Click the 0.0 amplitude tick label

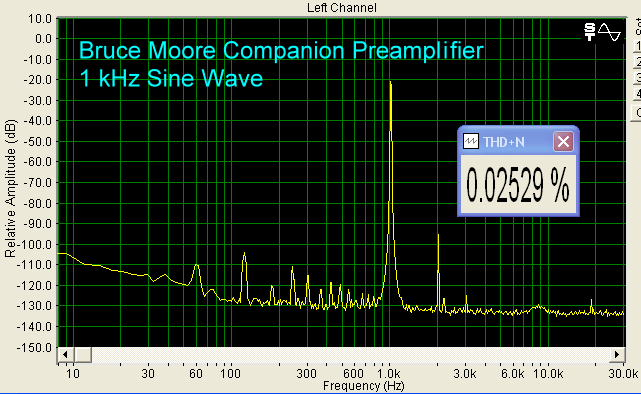[44, 39]
